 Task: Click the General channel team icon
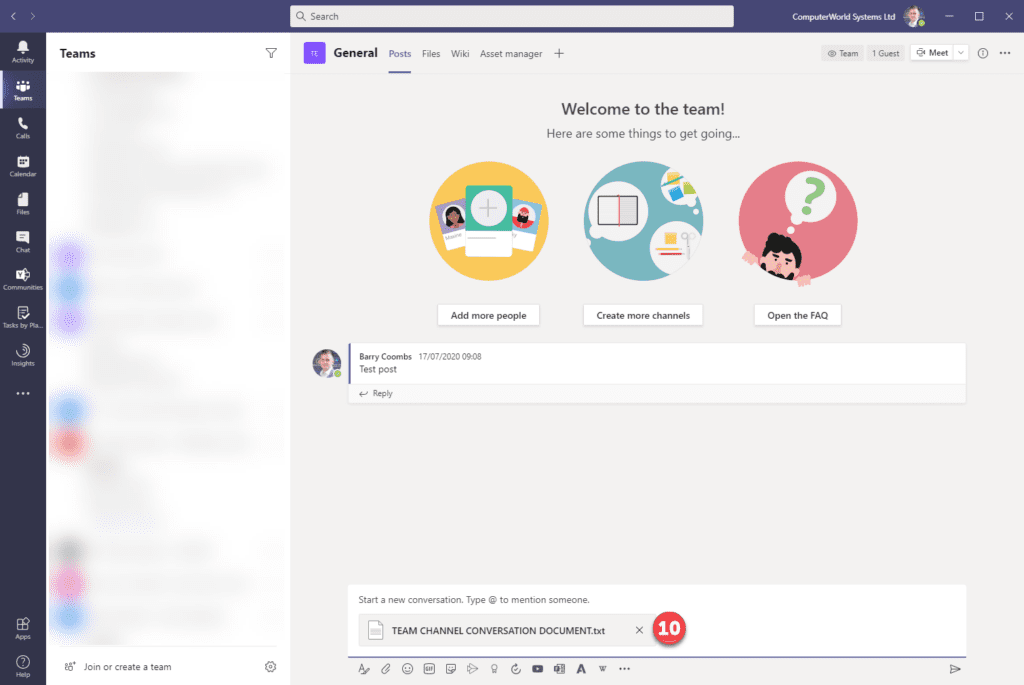click(x=315, y=53)
